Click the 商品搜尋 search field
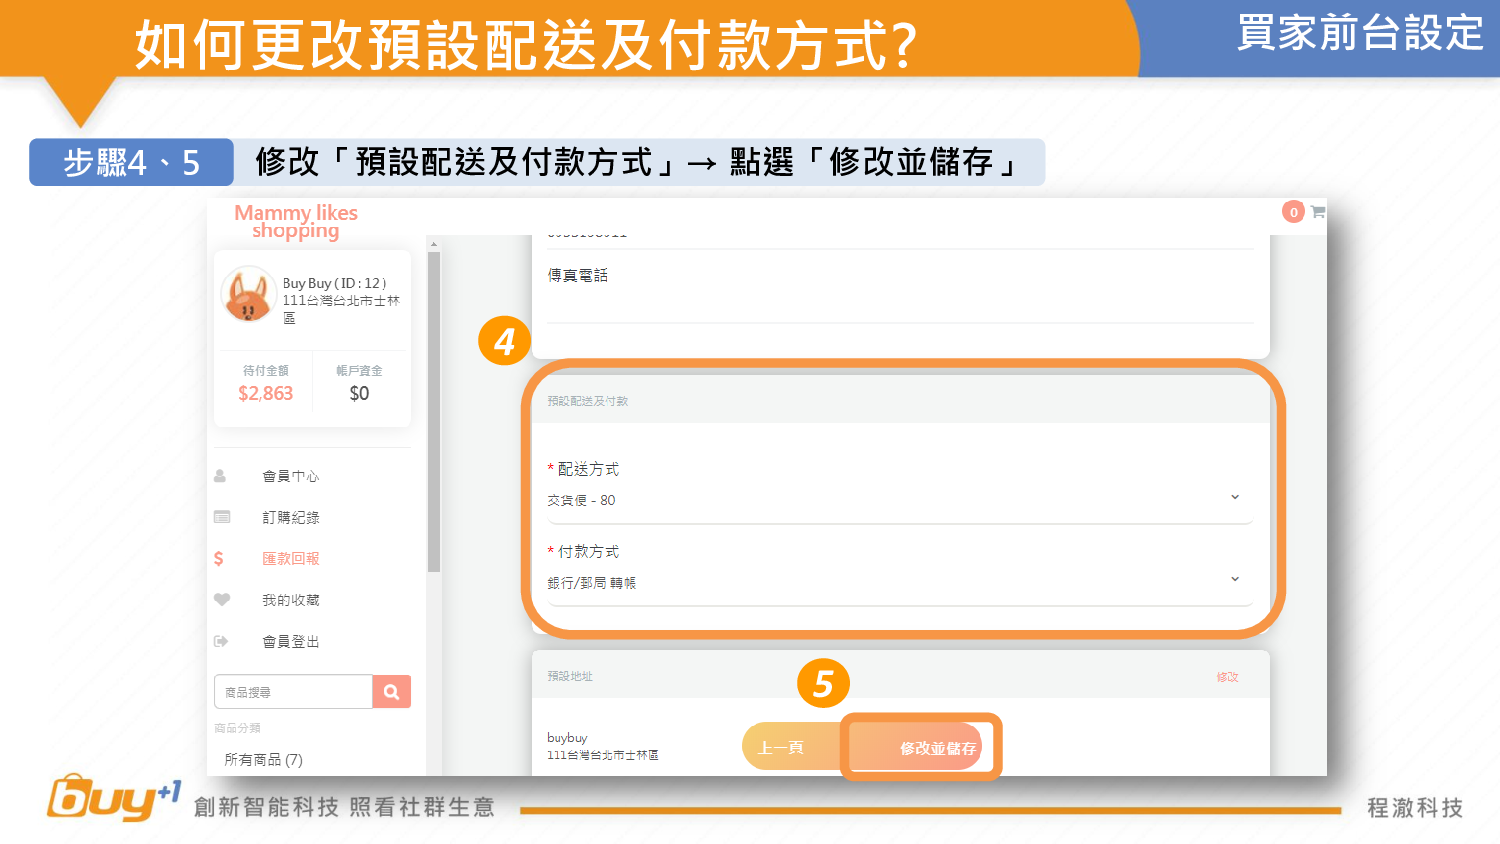This screenshot has width=1500, height=844. pos(293,692)
